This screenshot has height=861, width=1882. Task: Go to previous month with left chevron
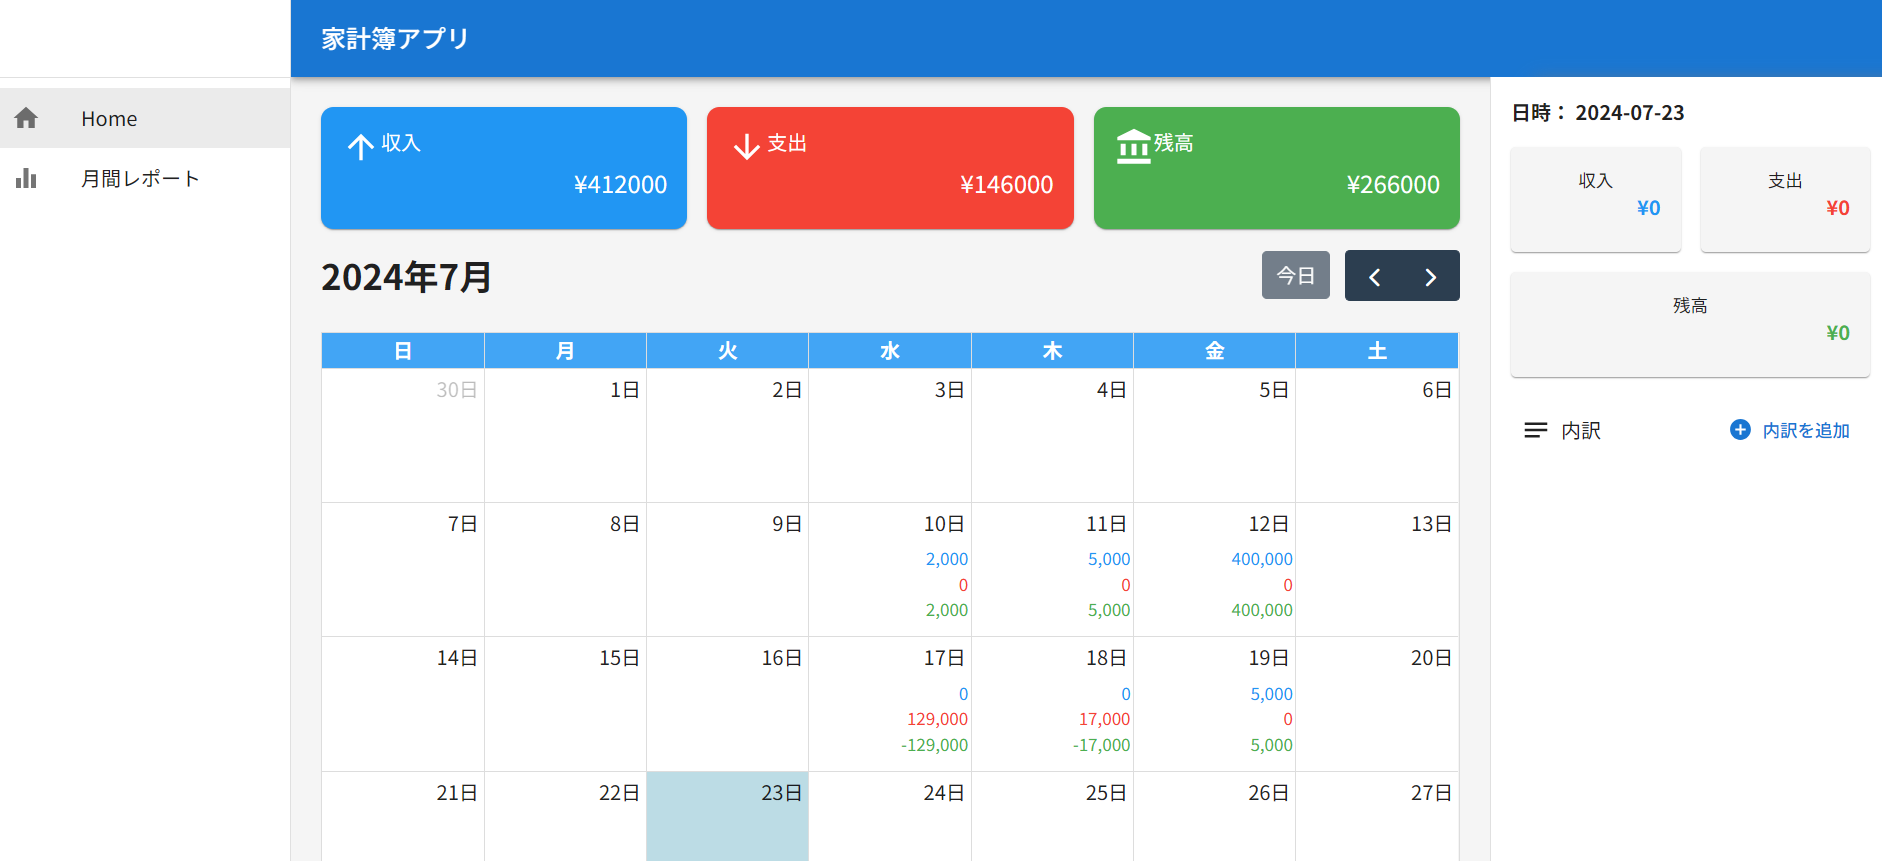[1374, 277]
